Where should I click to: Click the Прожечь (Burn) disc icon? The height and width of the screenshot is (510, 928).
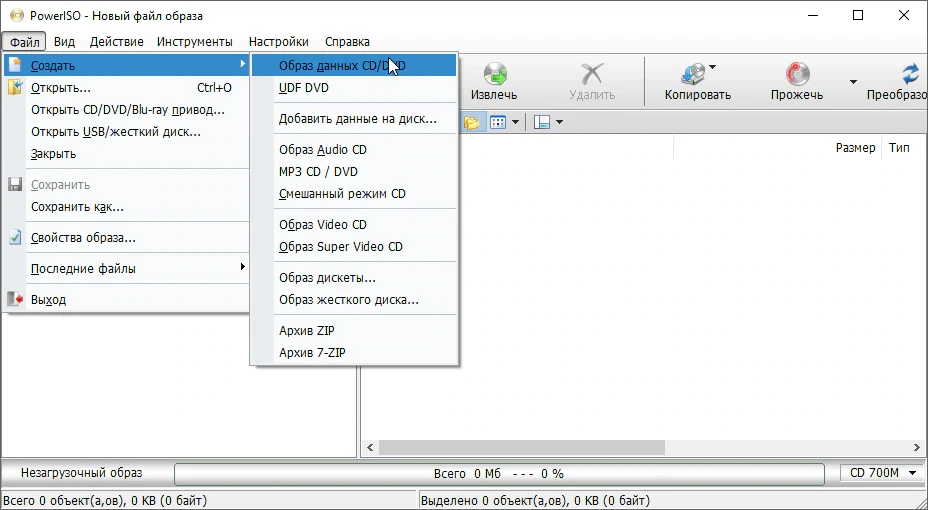click(x=797, y=74)
